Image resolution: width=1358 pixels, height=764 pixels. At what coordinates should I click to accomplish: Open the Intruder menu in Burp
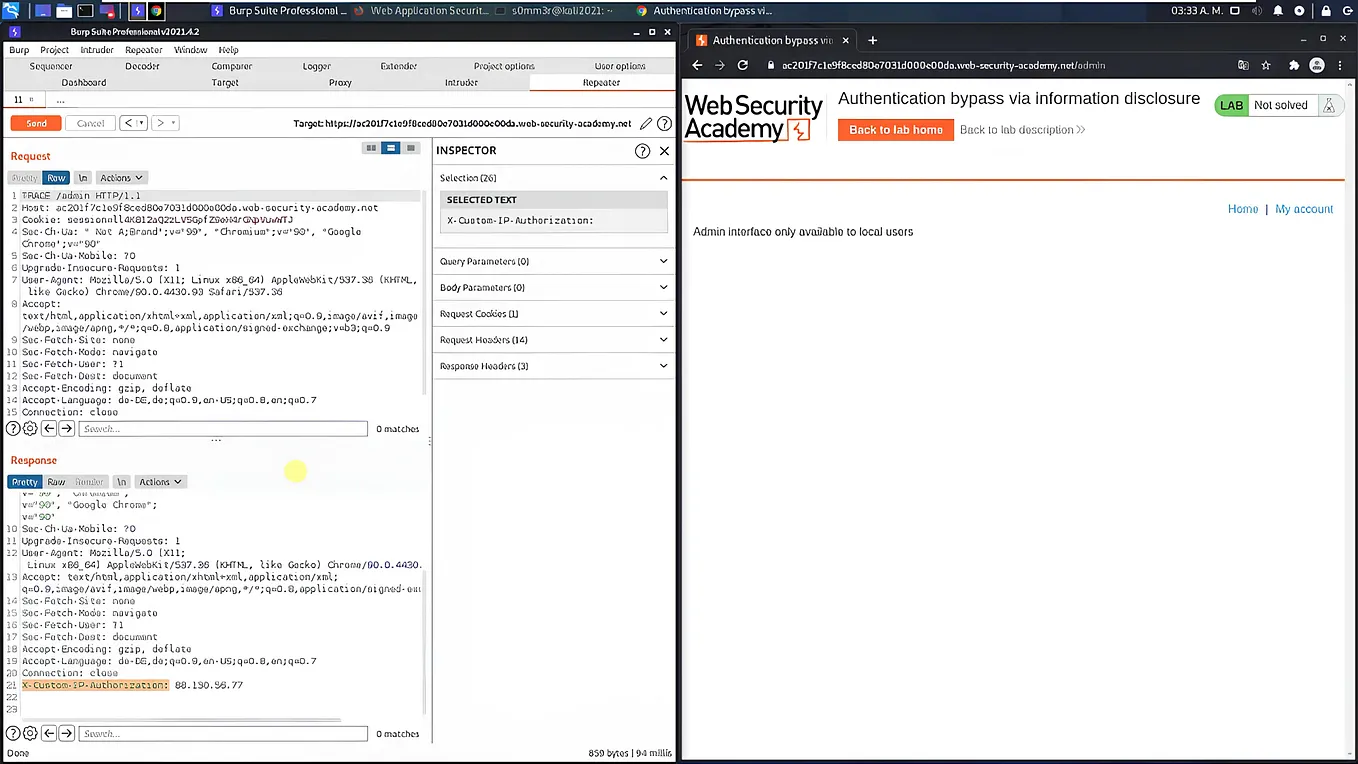click(97, 49)
